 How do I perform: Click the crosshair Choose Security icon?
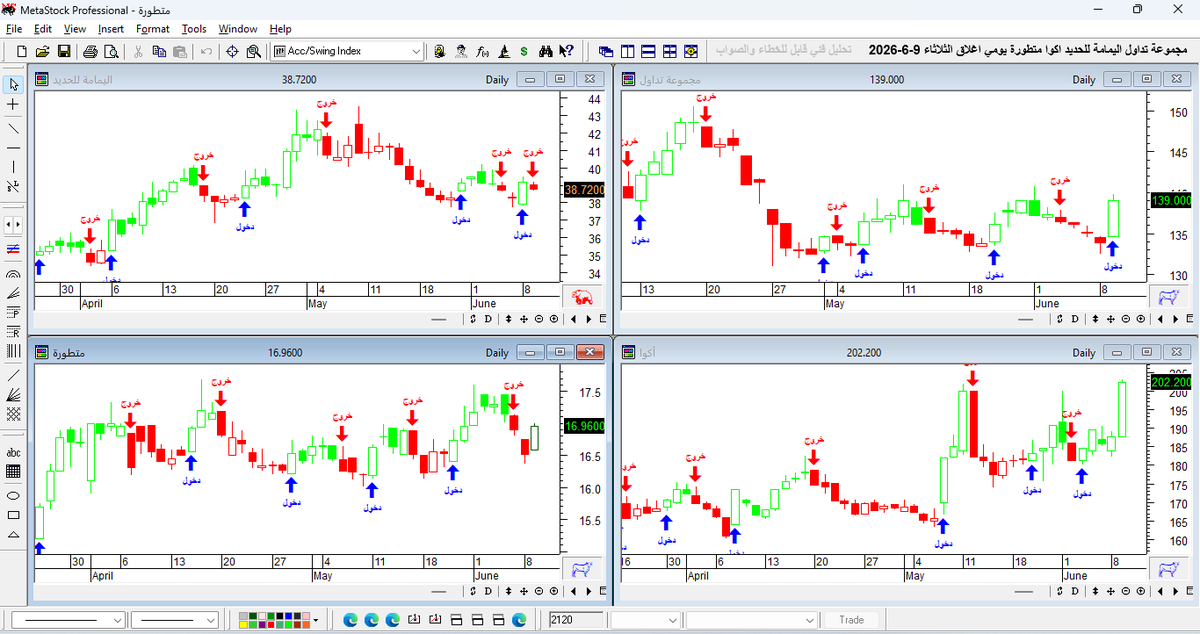click(232, 51)
